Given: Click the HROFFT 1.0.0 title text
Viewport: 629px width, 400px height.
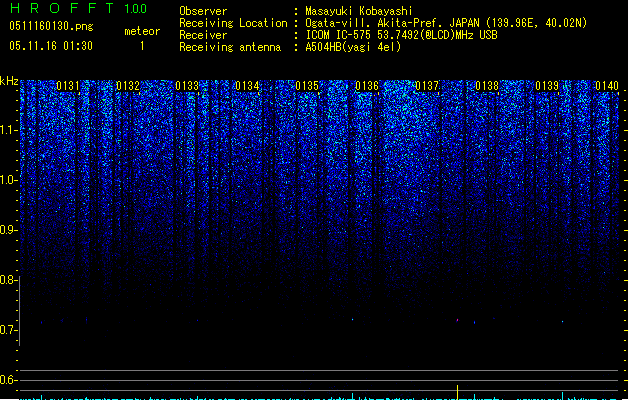Looking at the screenshot, I should tap(78, 8).
